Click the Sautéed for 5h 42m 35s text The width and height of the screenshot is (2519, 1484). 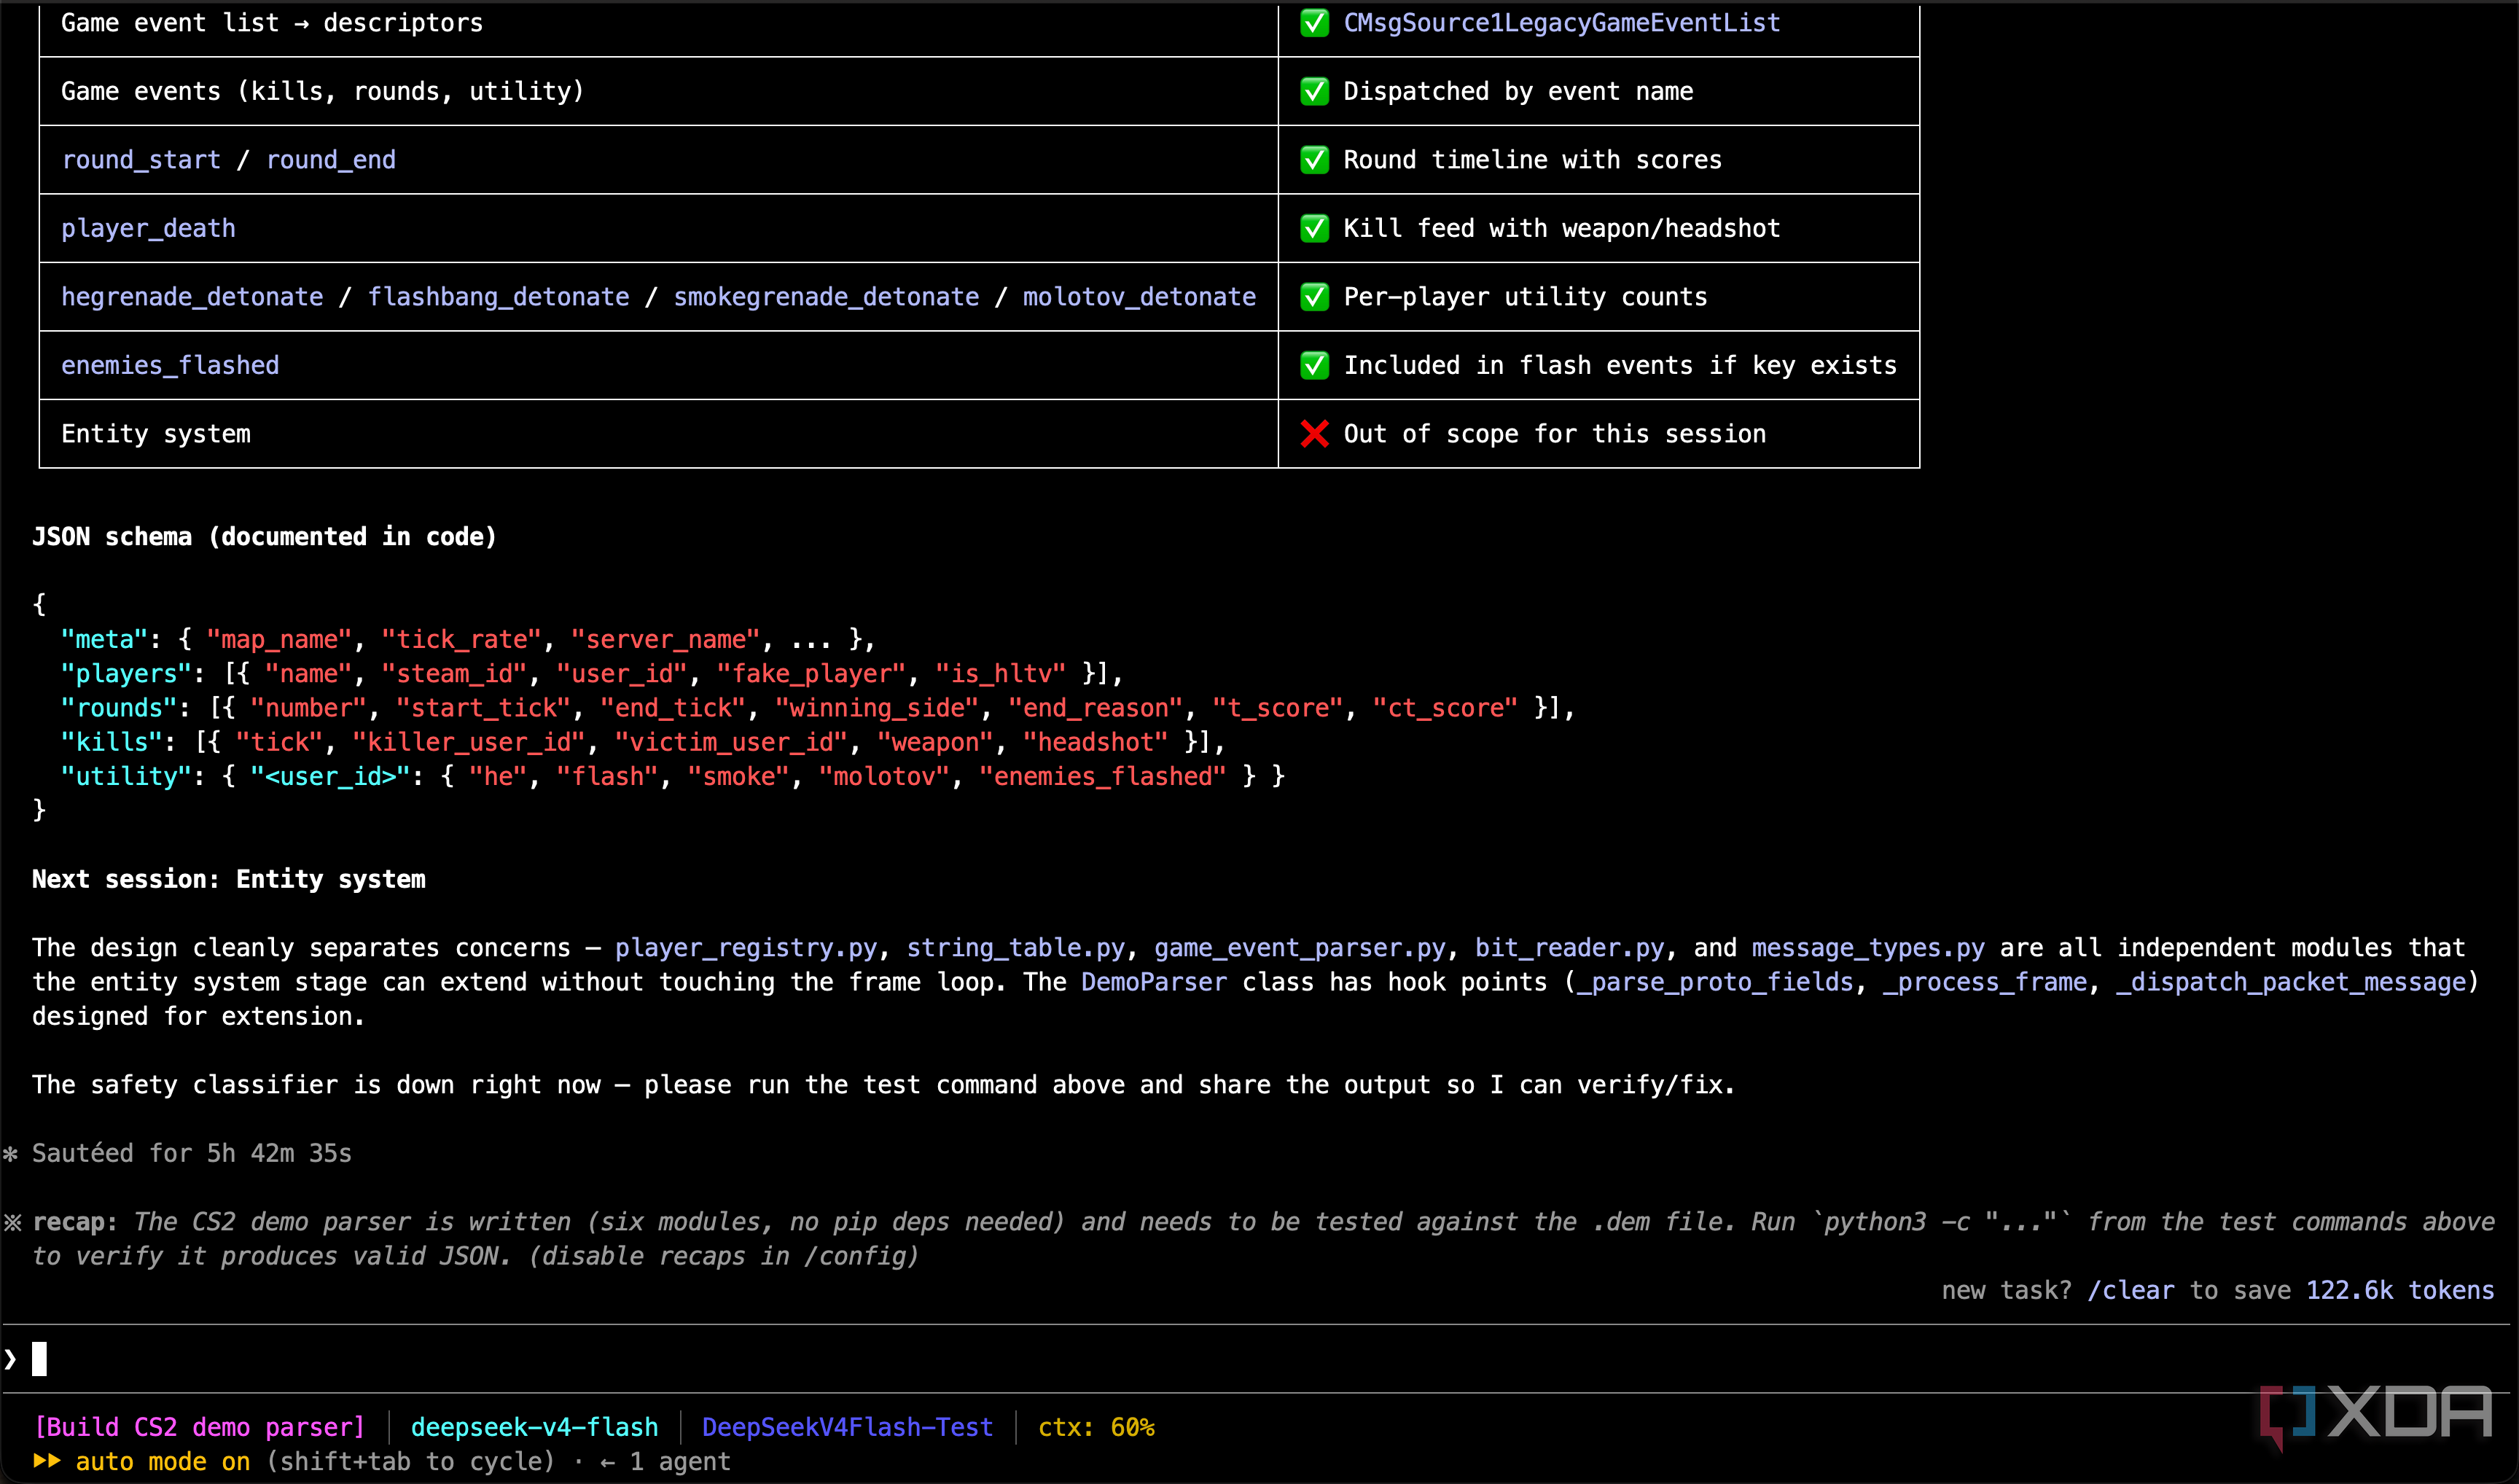tap(192, 1154)
